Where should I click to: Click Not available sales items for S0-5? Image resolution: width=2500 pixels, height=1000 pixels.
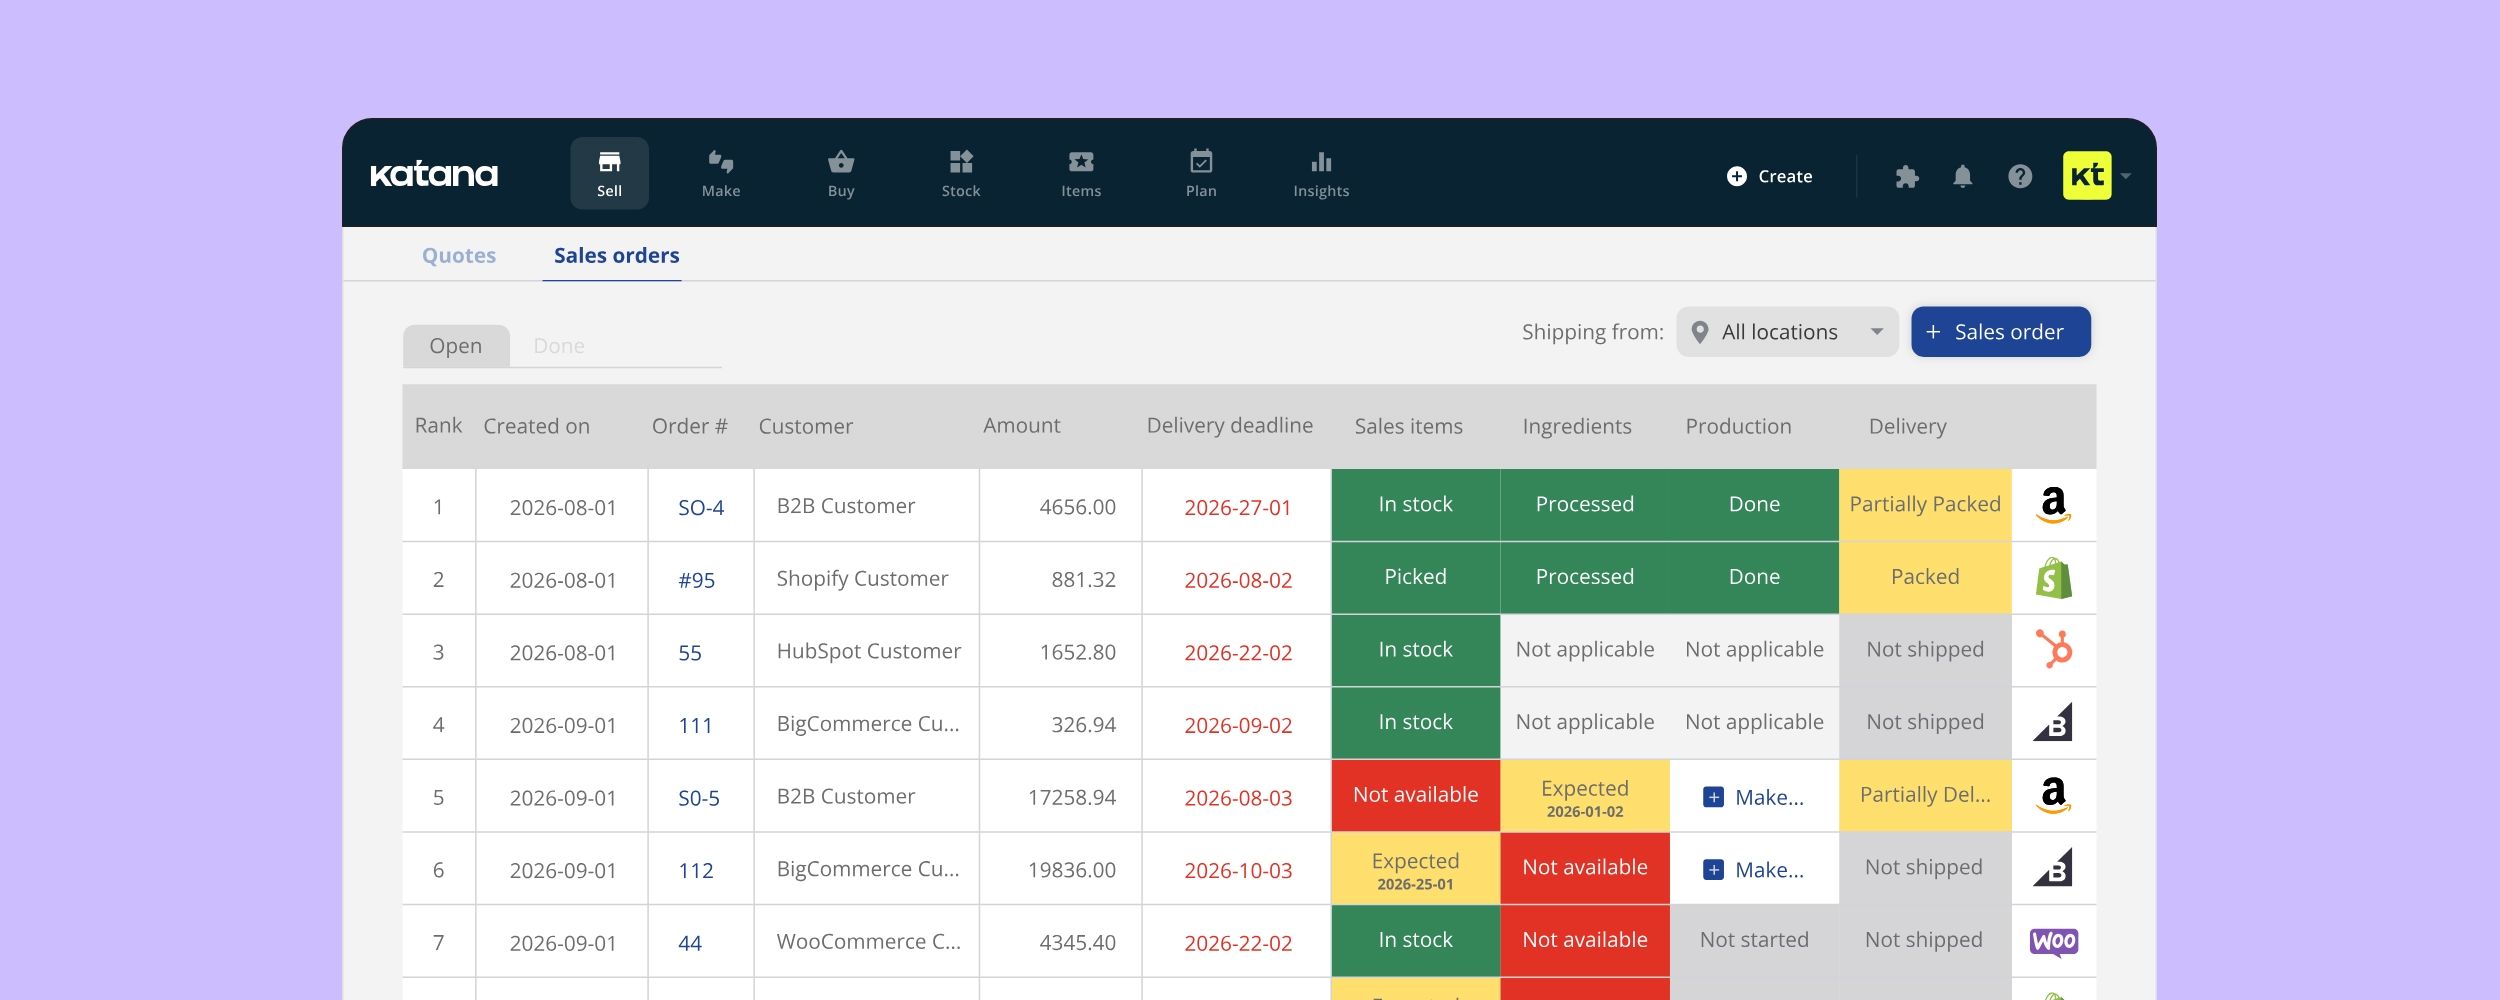(x=1415, y=795)
